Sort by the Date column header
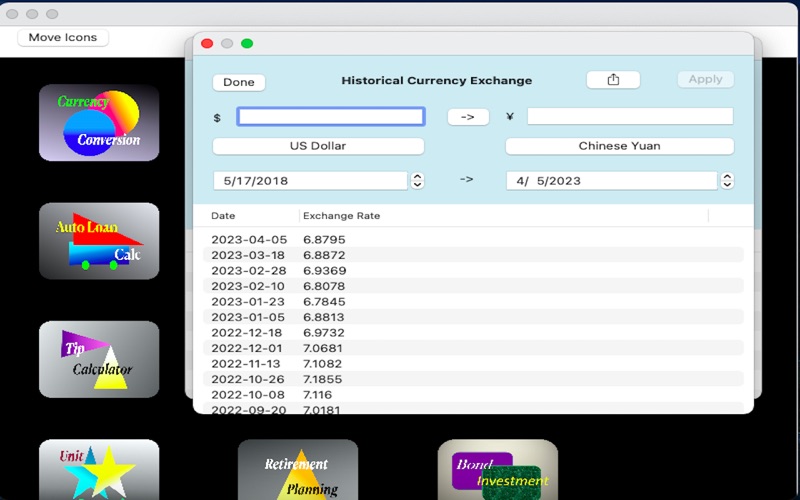Image resolution: width=800 pixels, height=500 pixels. (x=223, y=216)
